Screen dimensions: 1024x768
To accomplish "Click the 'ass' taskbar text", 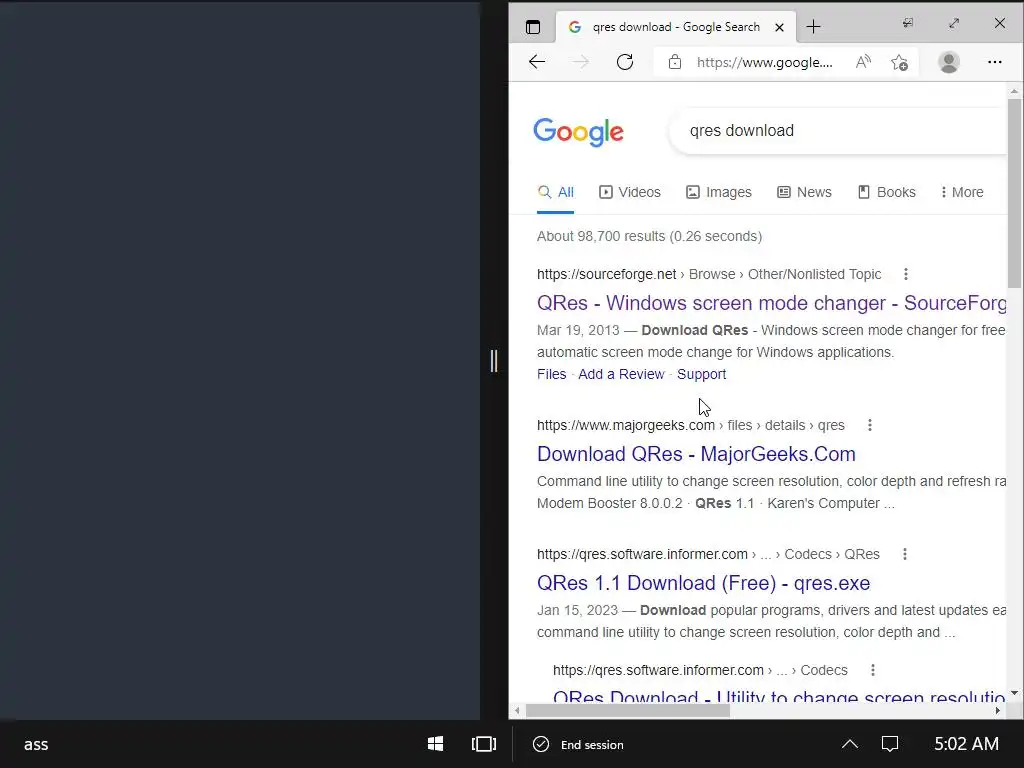I will click(36, 744).
